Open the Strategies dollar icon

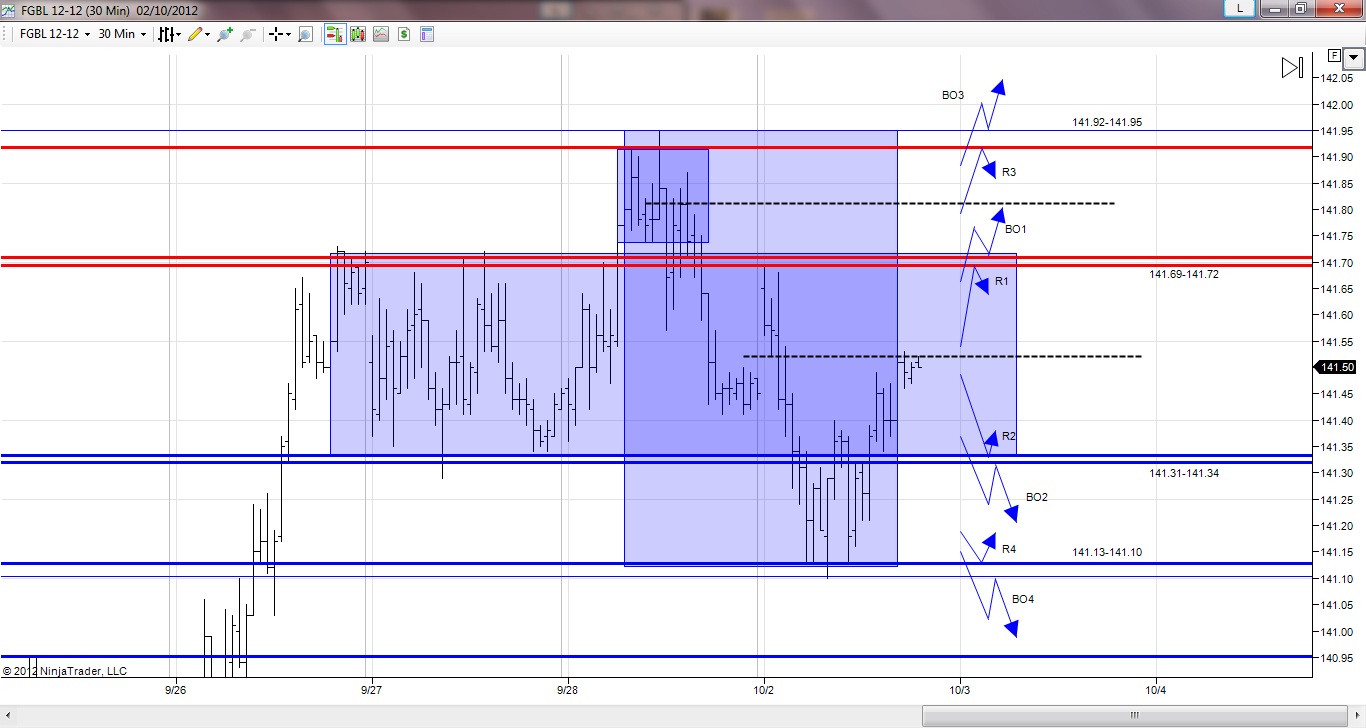tap(404, 34)
